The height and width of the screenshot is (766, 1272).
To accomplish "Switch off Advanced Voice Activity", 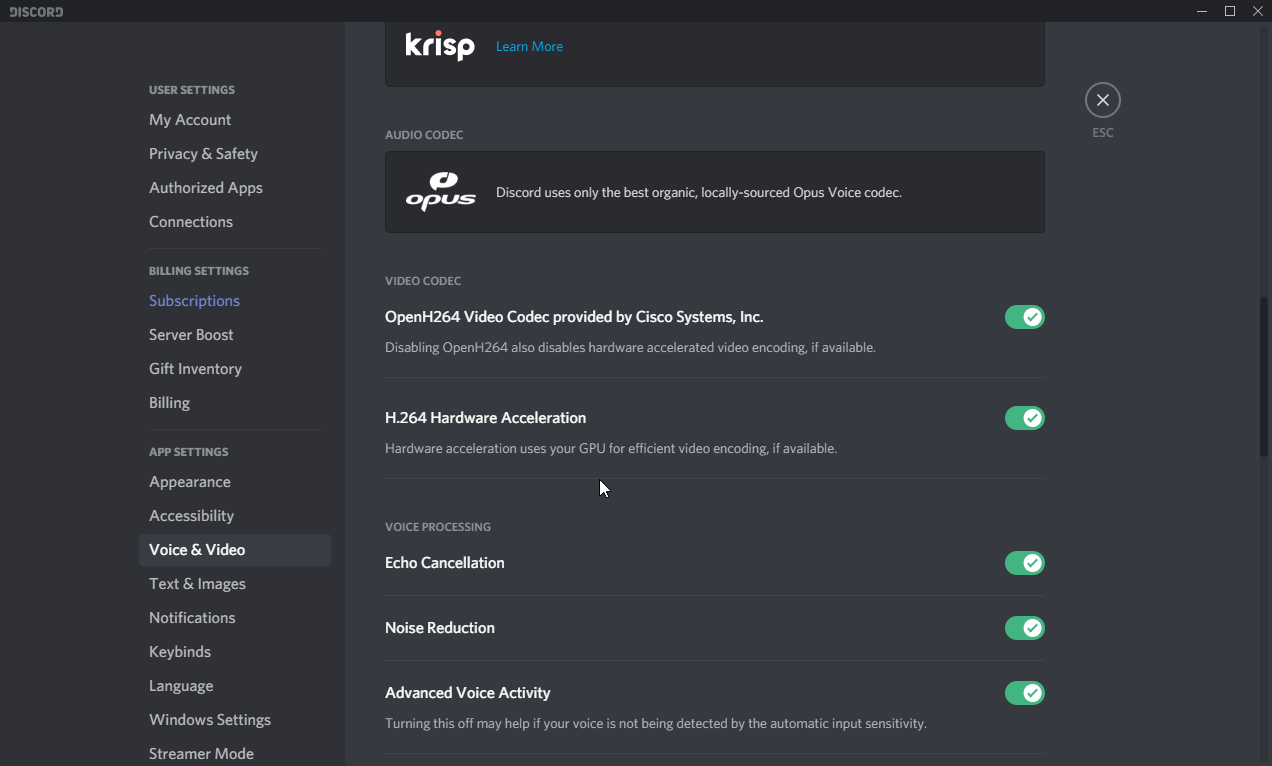I will point(1024,693).
